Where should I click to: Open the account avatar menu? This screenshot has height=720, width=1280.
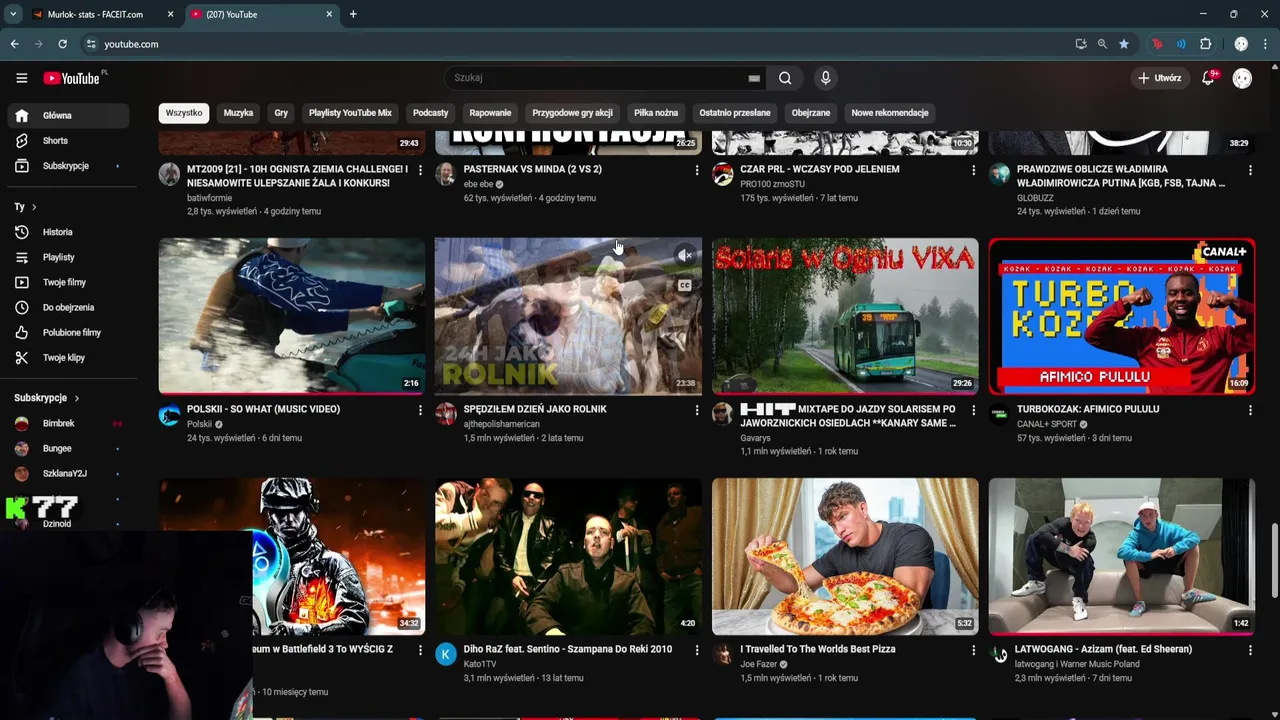click(1242, 78)
